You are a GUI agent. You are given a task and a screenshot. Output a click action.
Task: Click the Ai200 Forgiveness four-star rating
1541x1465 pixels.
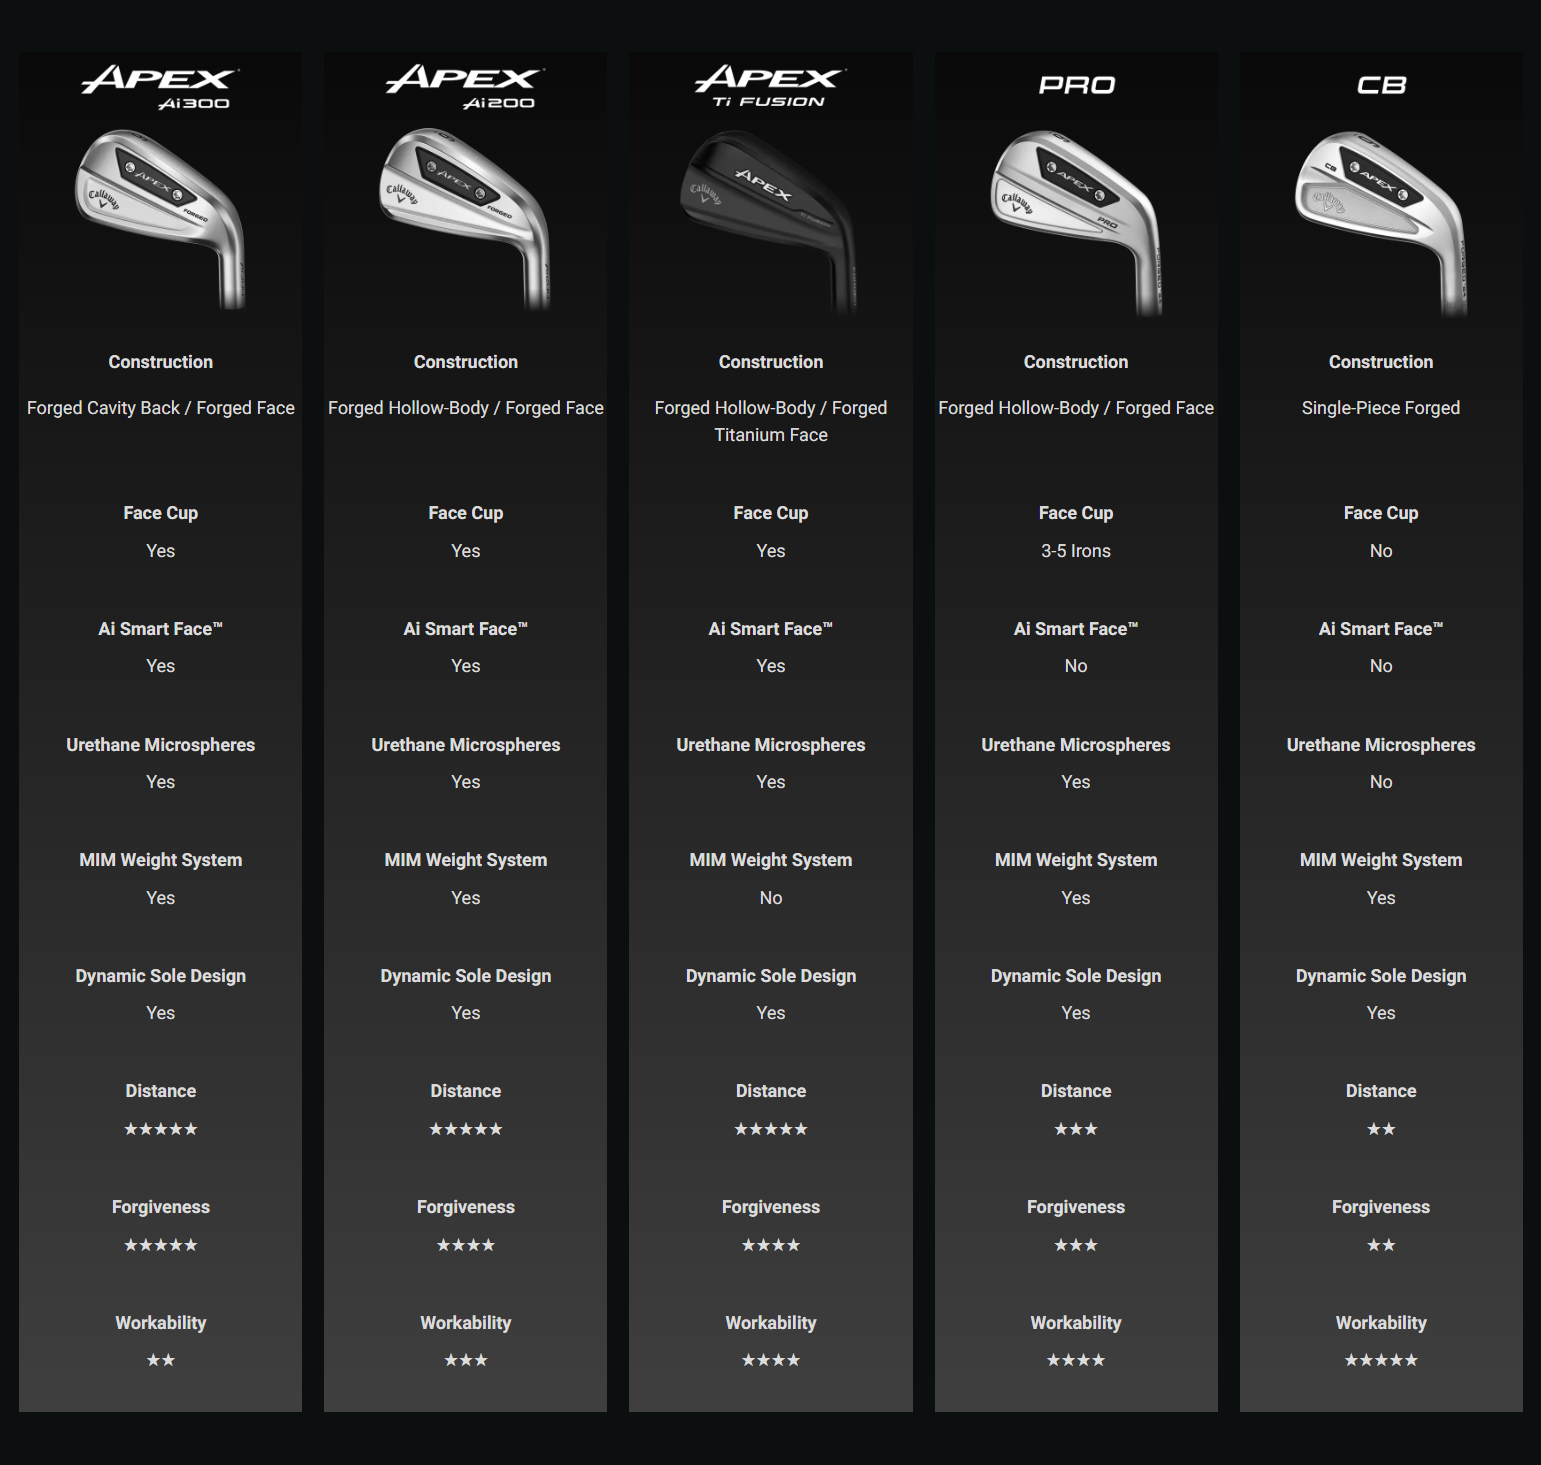(466, 1245)
